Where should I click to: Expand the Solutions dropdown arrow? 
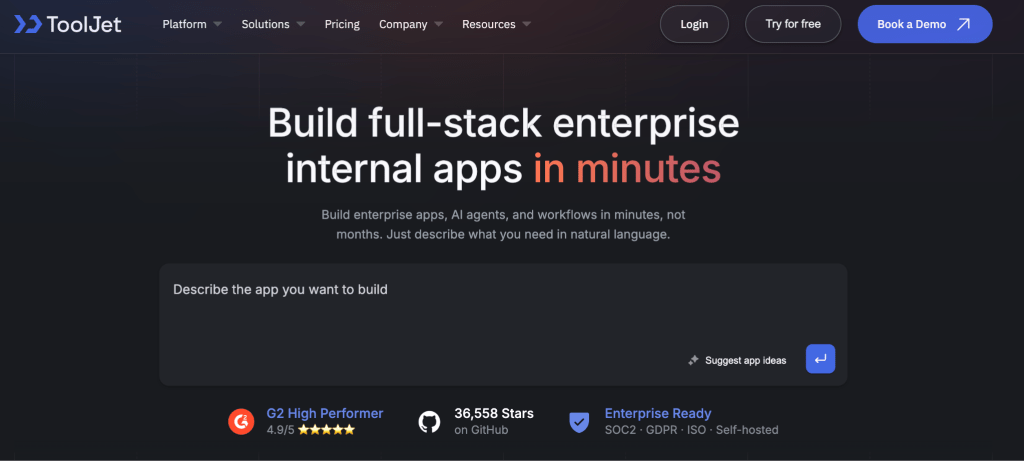(x=300, y=25)
